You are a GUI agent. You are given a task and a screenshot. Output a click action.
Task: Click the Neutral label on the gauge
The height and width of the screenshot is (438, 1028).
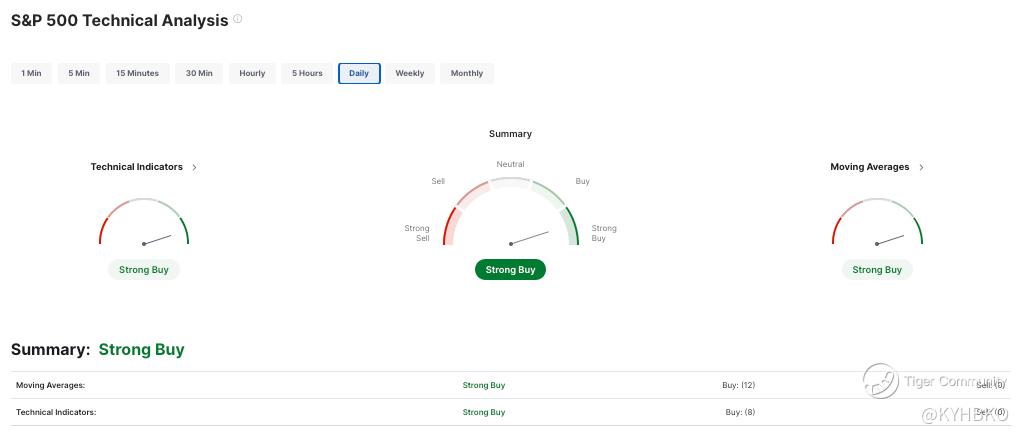[510, 165]
